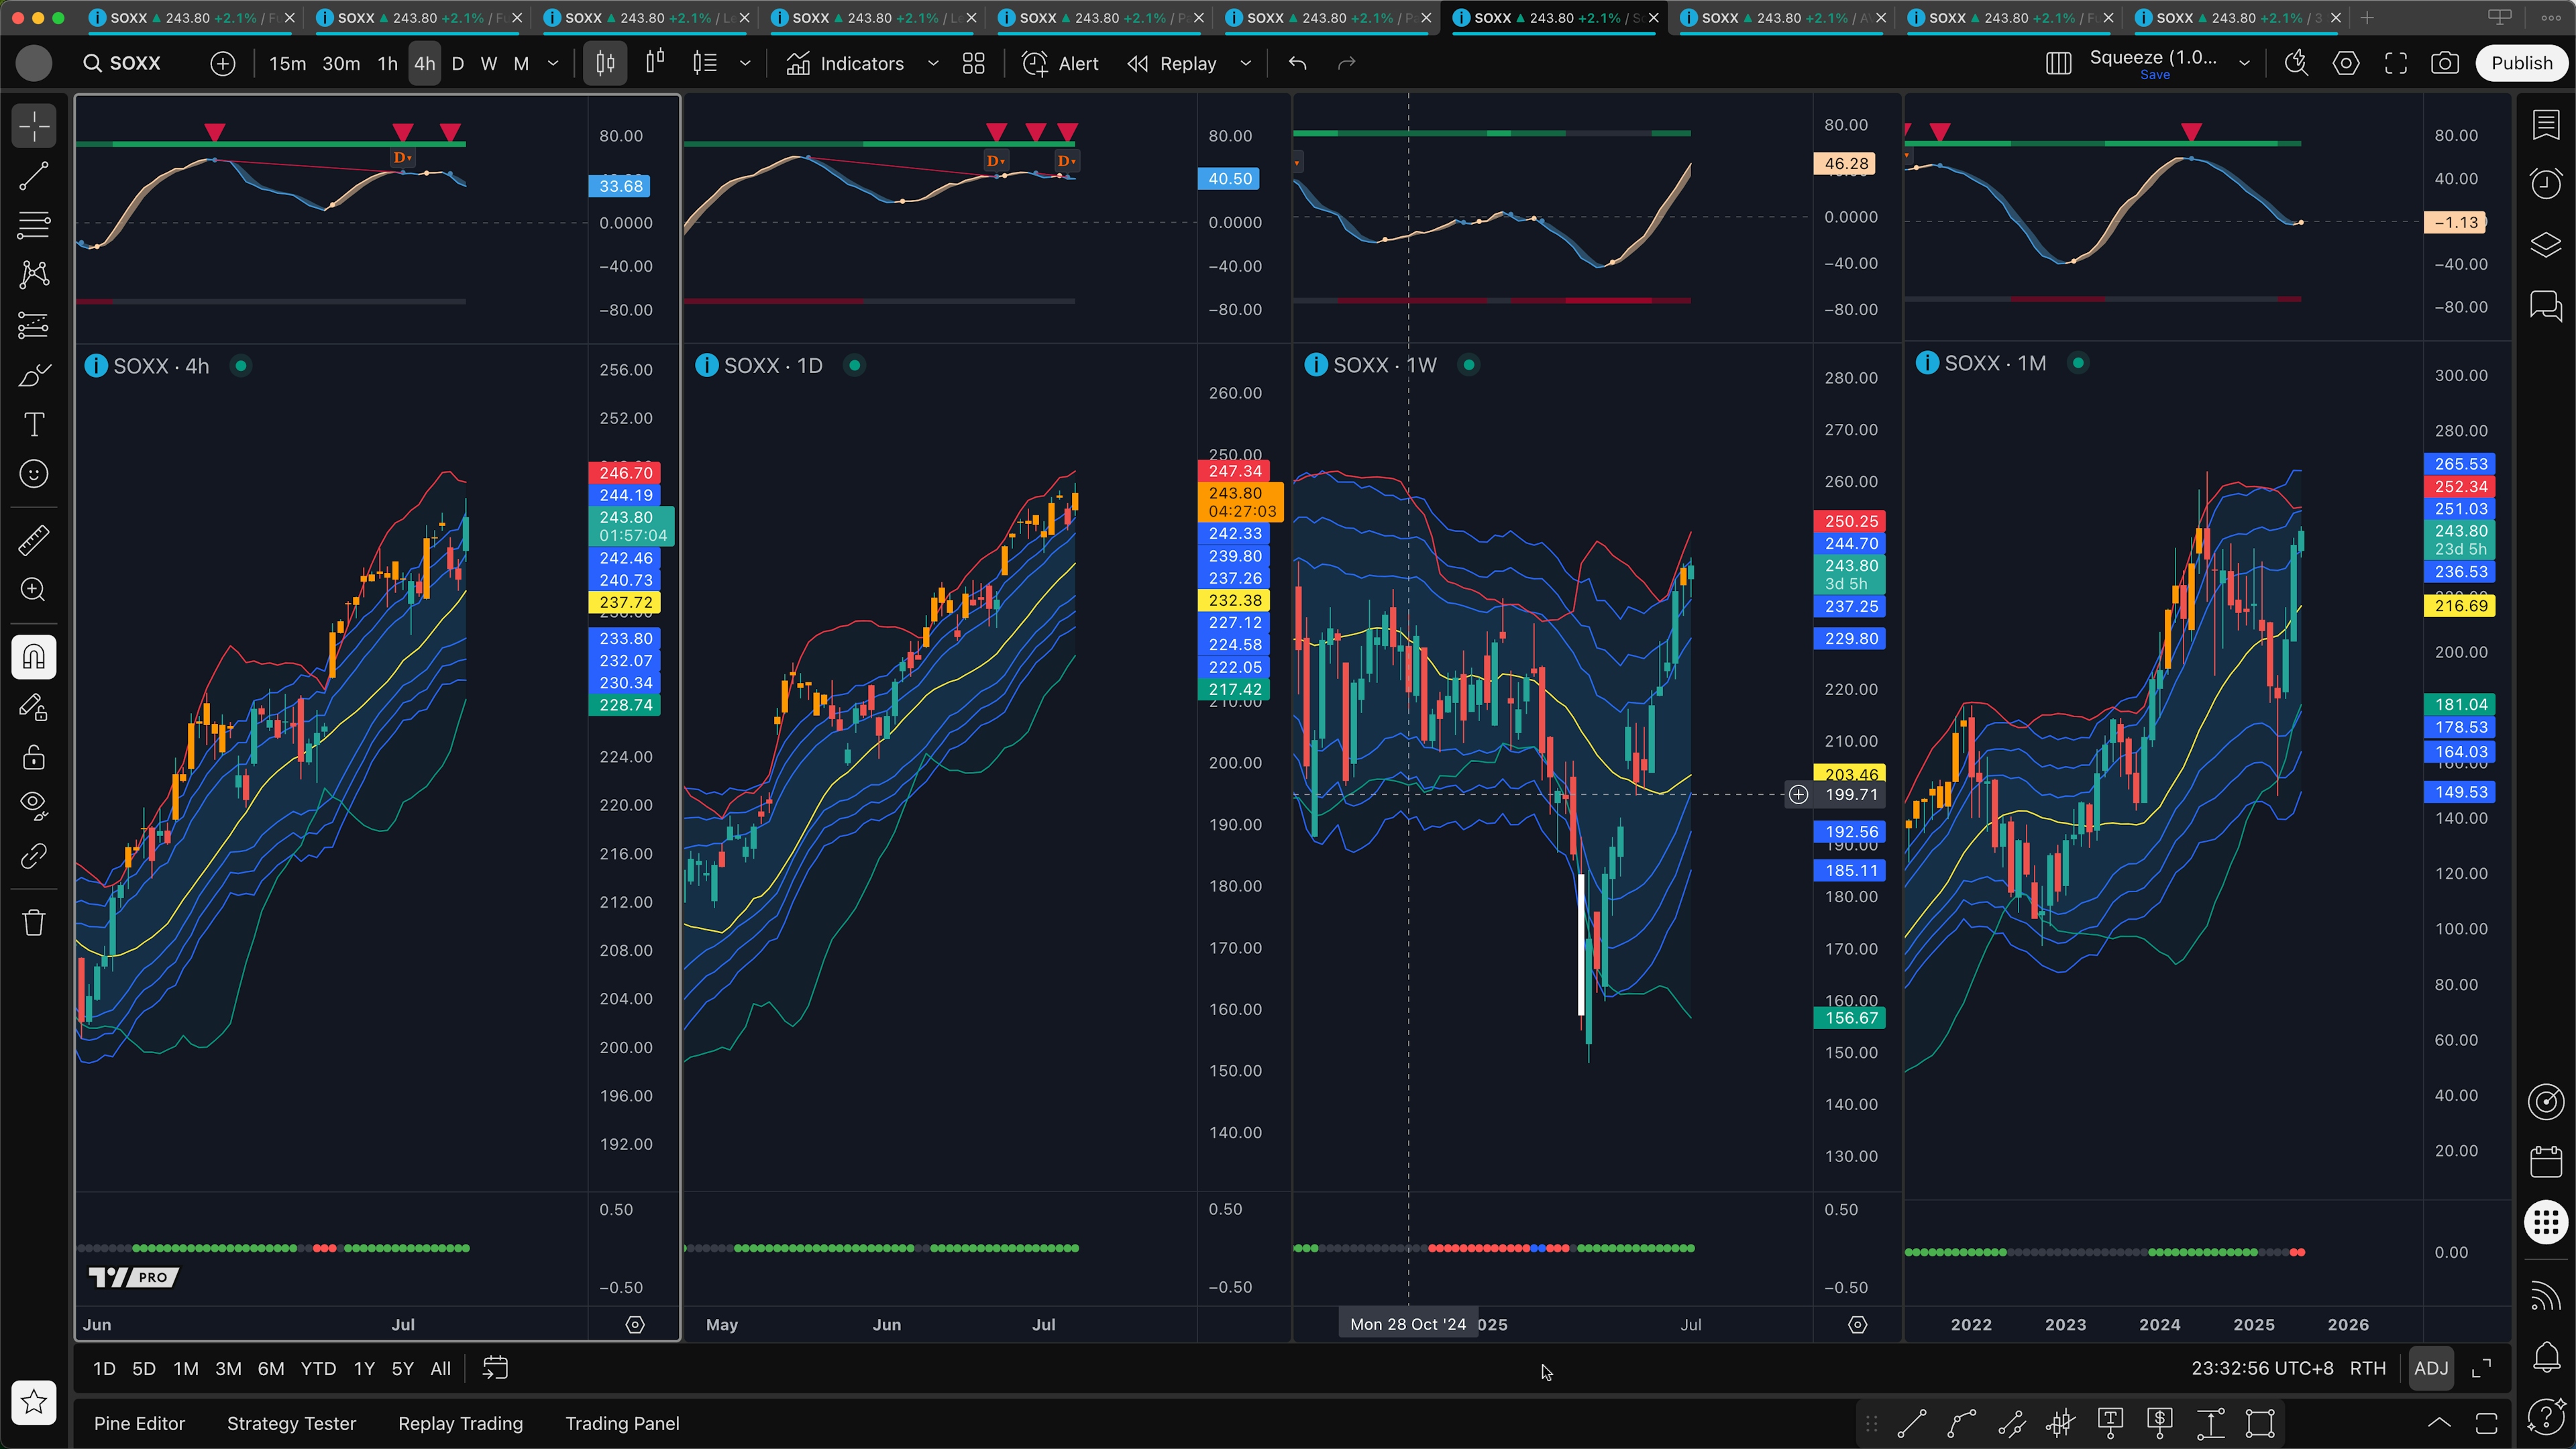Switch to the weekly W timeframe
This screenshot has height=1449, width=2576.
pos(489,63)
